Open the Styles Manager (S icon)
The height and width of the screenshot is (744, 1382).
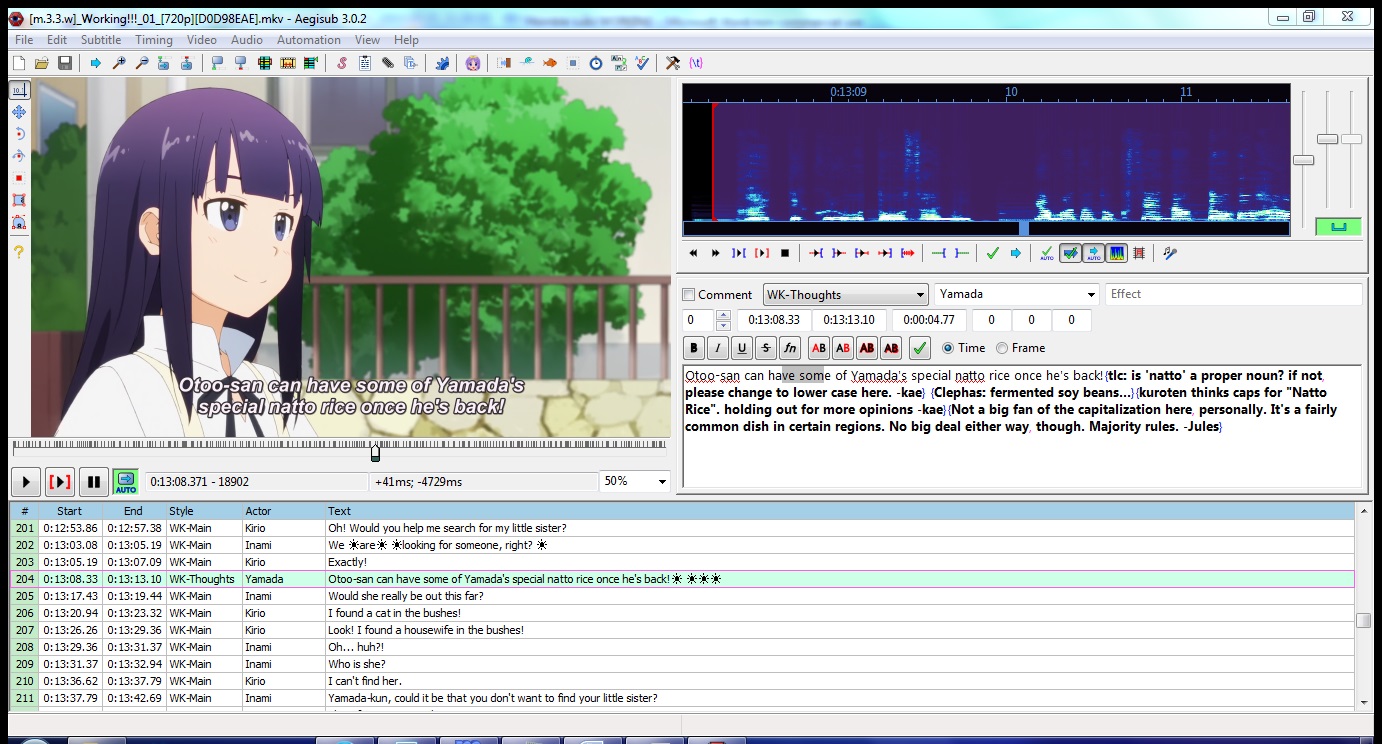pyautogui.click(x=342, y=63)
